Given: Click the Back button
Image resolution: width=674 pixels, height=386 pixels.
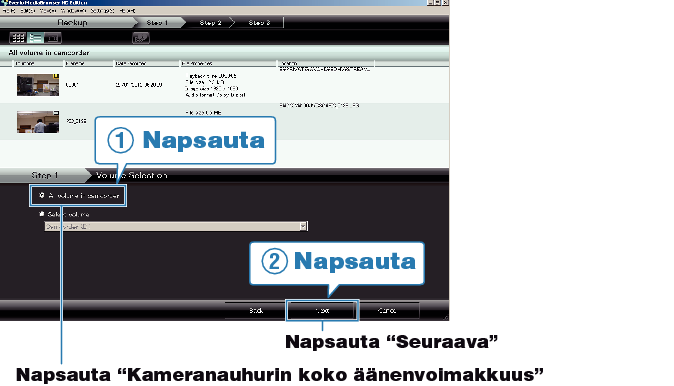Looking at the screenshot, I should pos(256,310).
